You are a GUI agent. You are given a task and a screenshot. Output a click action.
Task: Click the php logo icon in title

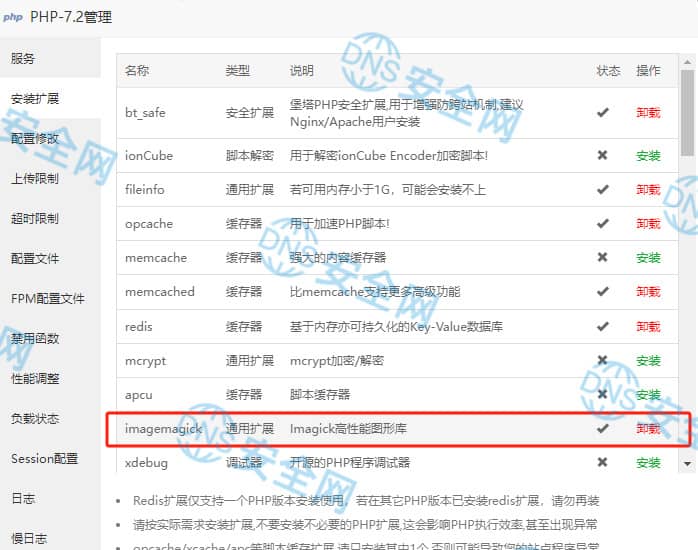(x=13, y=17)
